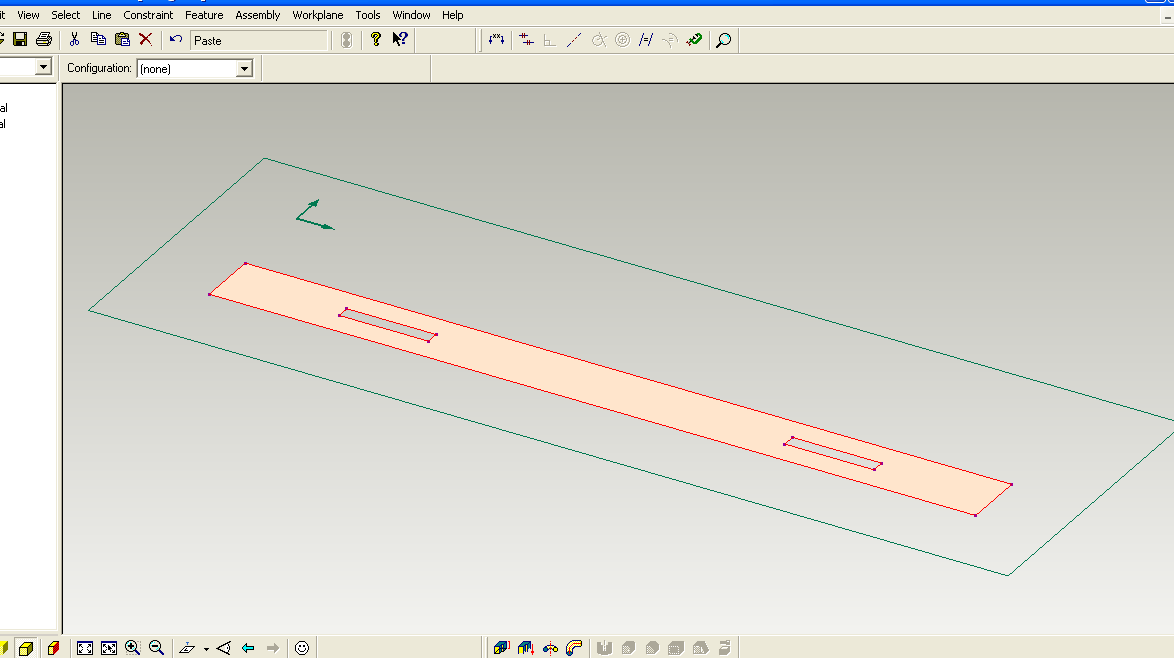Start the Extrude Boss feature
The width and height of the screenshot is (1174, 658).
(502, 648)
